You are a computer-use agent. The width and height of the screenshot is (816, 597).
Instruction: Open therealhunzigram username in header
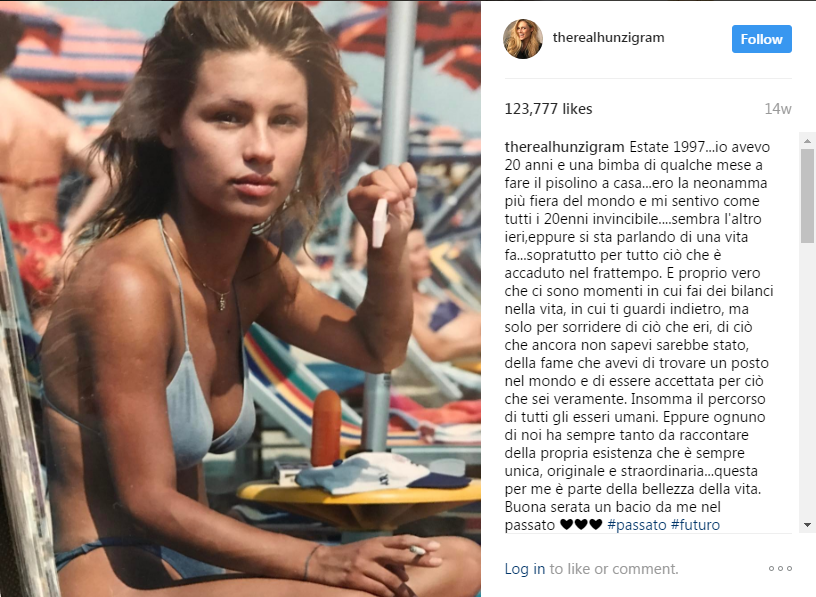(608, 37)
